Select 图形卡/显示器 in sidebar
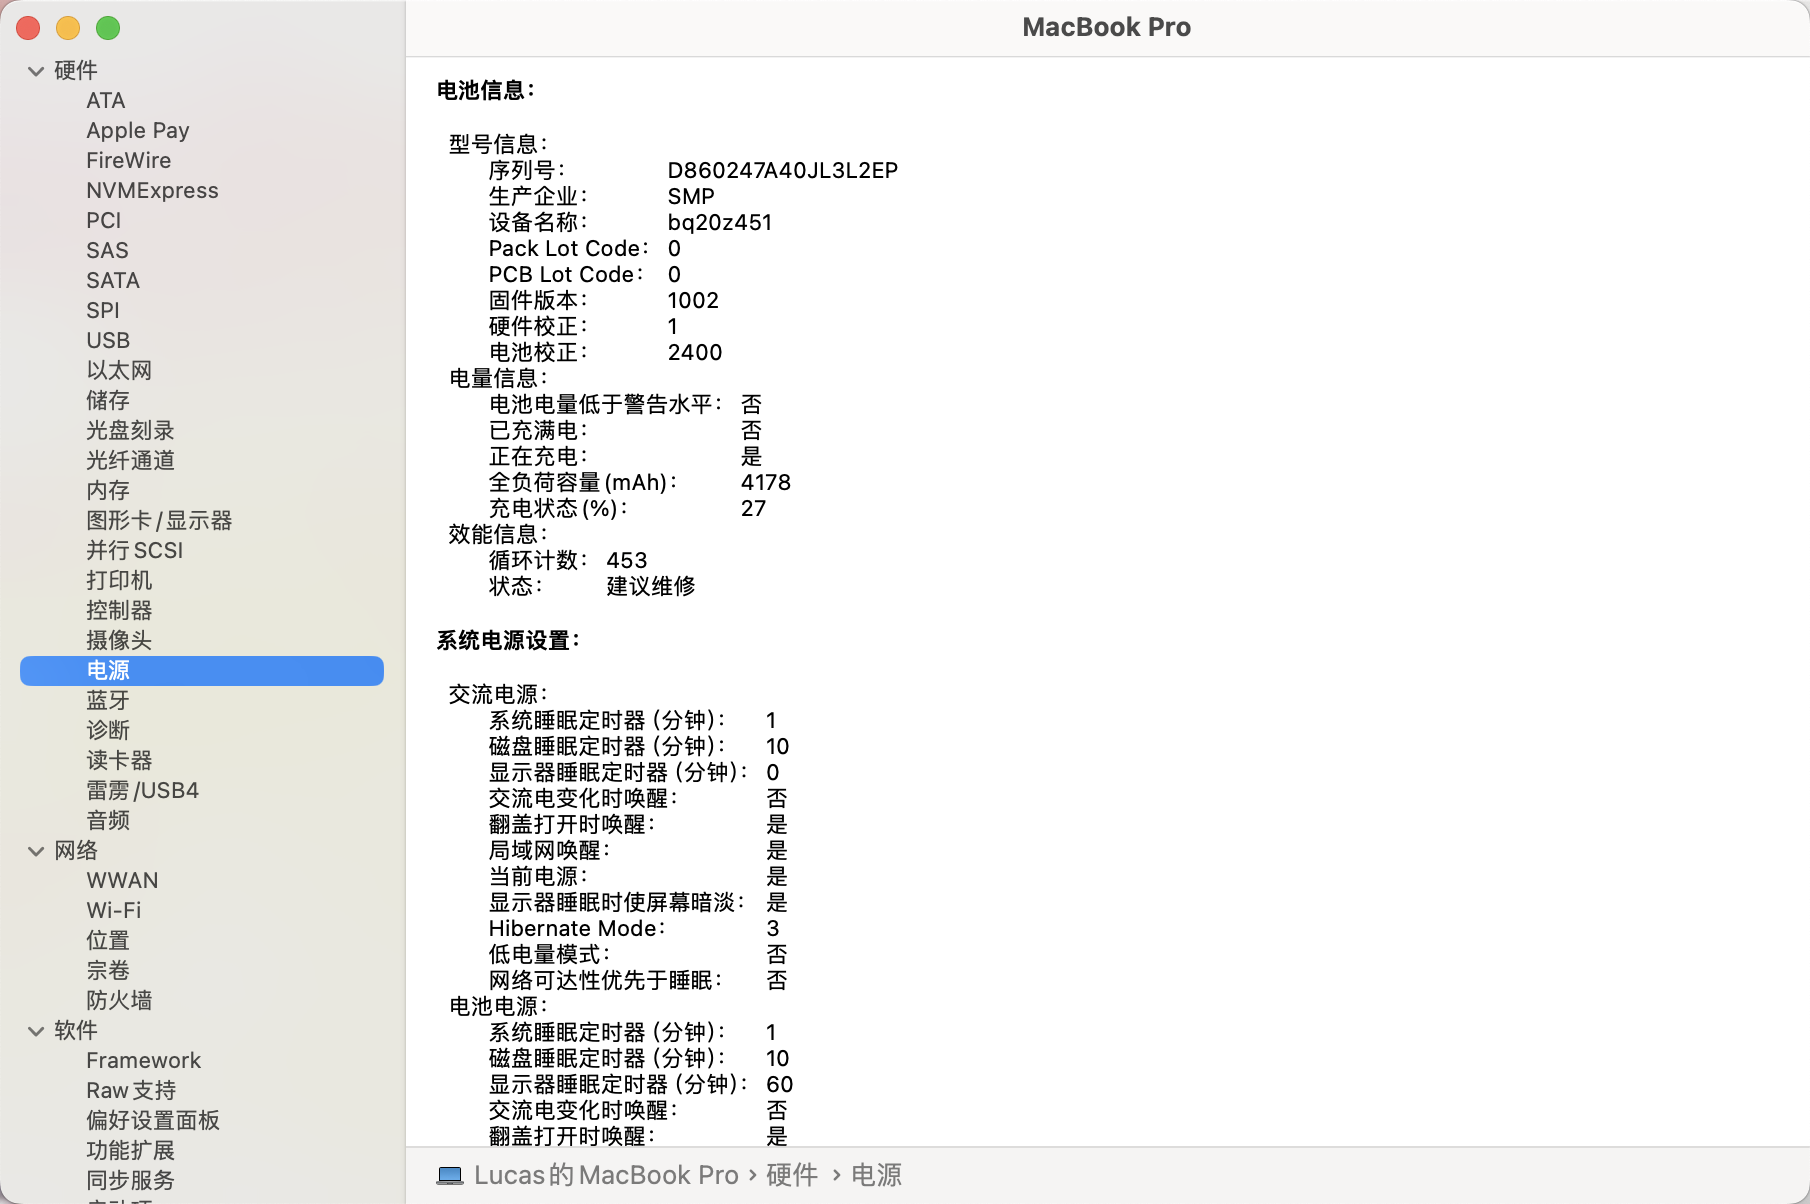Screen dimensions: 1810x1204 159,521
